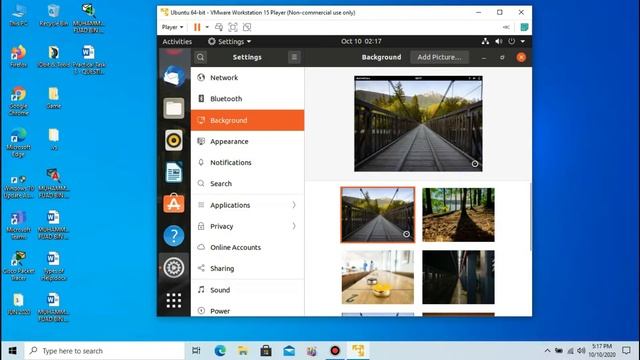Open Mail app on Windows taskbar
Viewport: 640px width, 360px height.
coord(289,351)
